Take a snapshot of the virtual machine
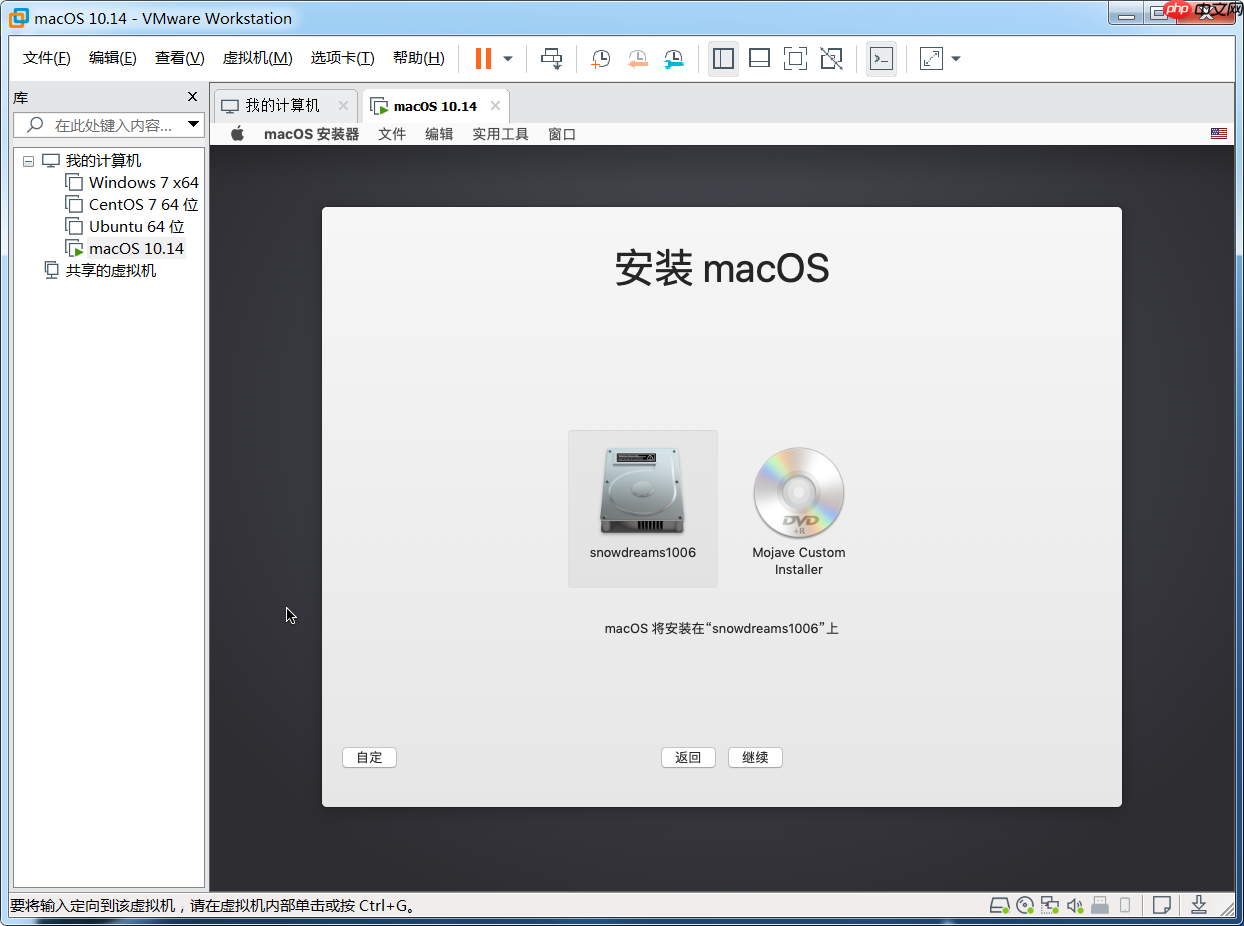This screenshot has height=926, width=1244. 600,58
